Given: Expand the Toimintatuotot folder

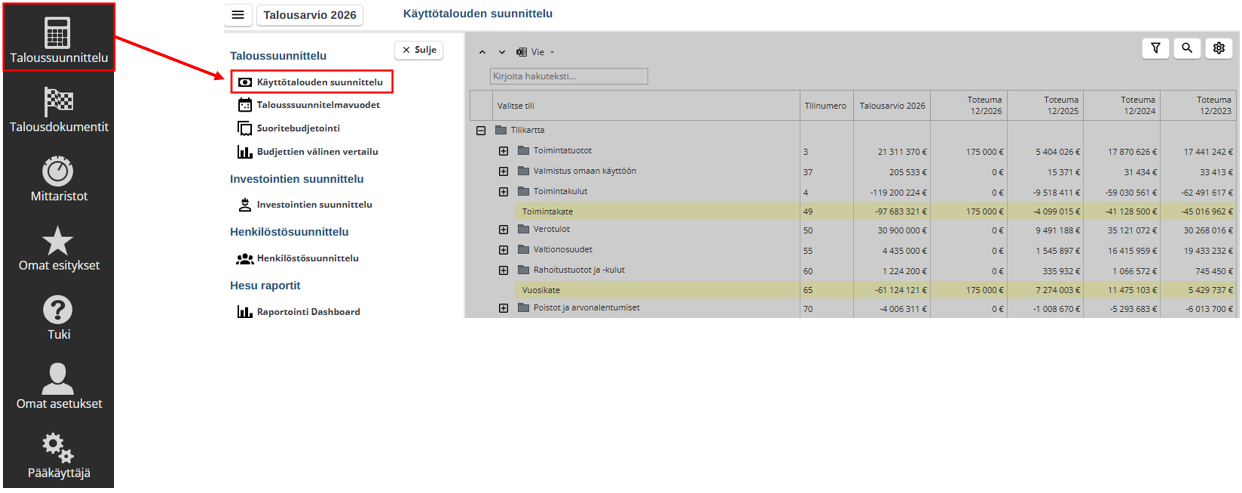Looking at the screenshot, I should [x=504, y=151].
